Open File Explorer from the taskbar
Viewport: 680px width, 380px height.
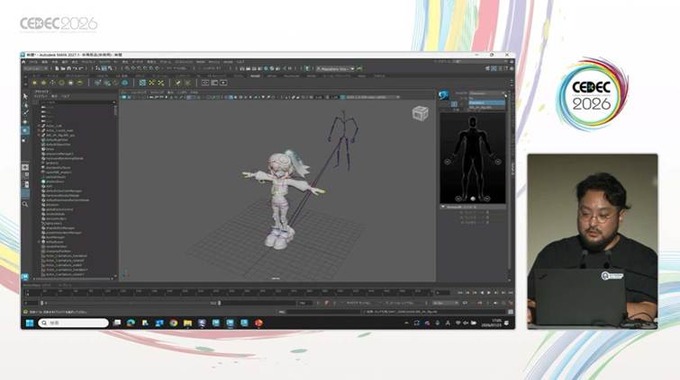pos(187,323)
